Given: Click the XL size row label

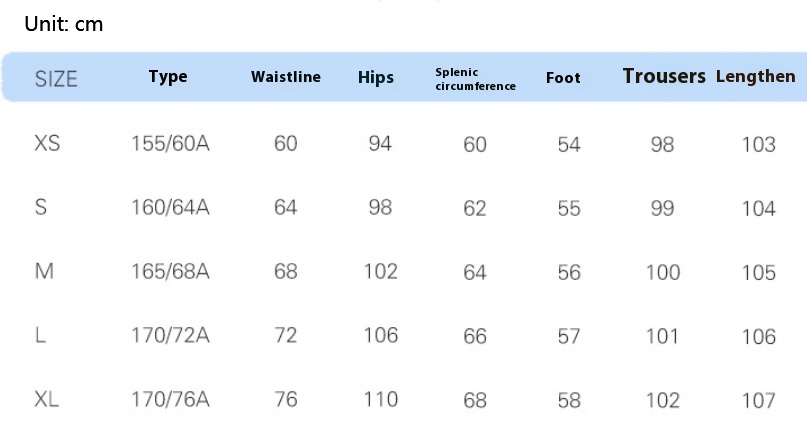Looking at the screenshot, I should 47,399.
